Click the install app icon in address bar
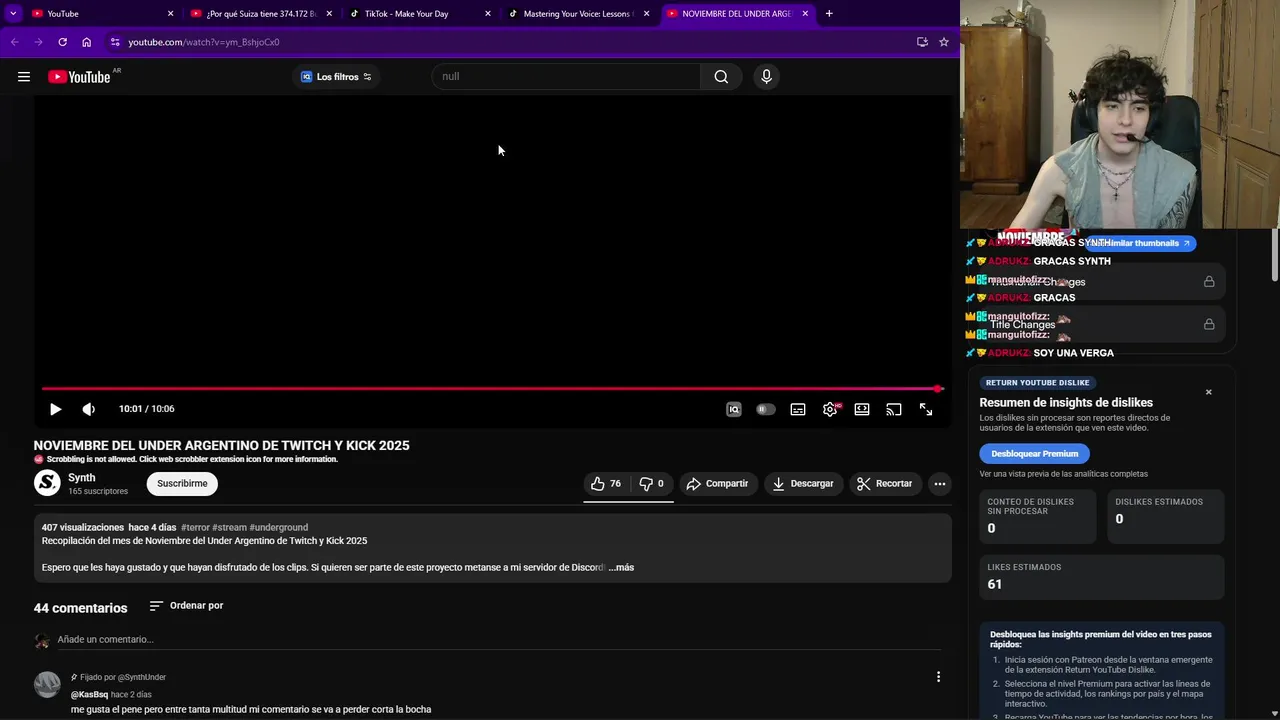The height and width of the screenshot is (720, 1280). coord(922,42)
